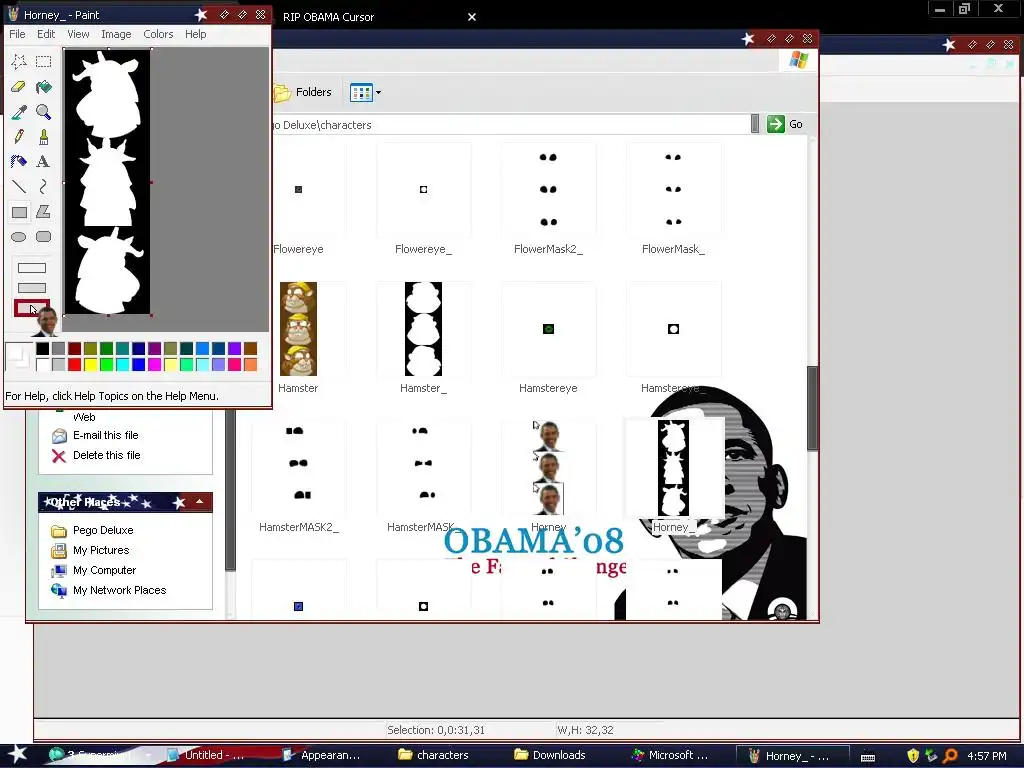
Task: Pick the orange color swatch in the palette
Action: [250, 364]
